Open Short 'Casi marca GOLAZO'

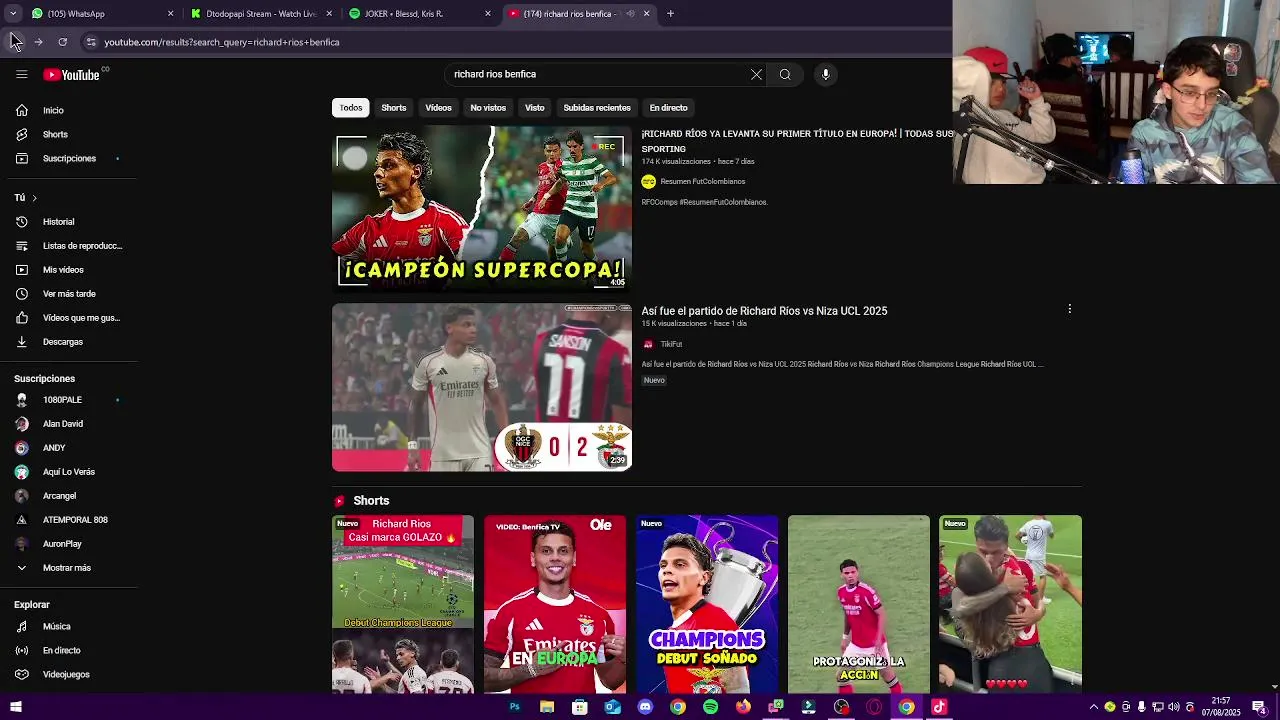[x=403, y=604]
